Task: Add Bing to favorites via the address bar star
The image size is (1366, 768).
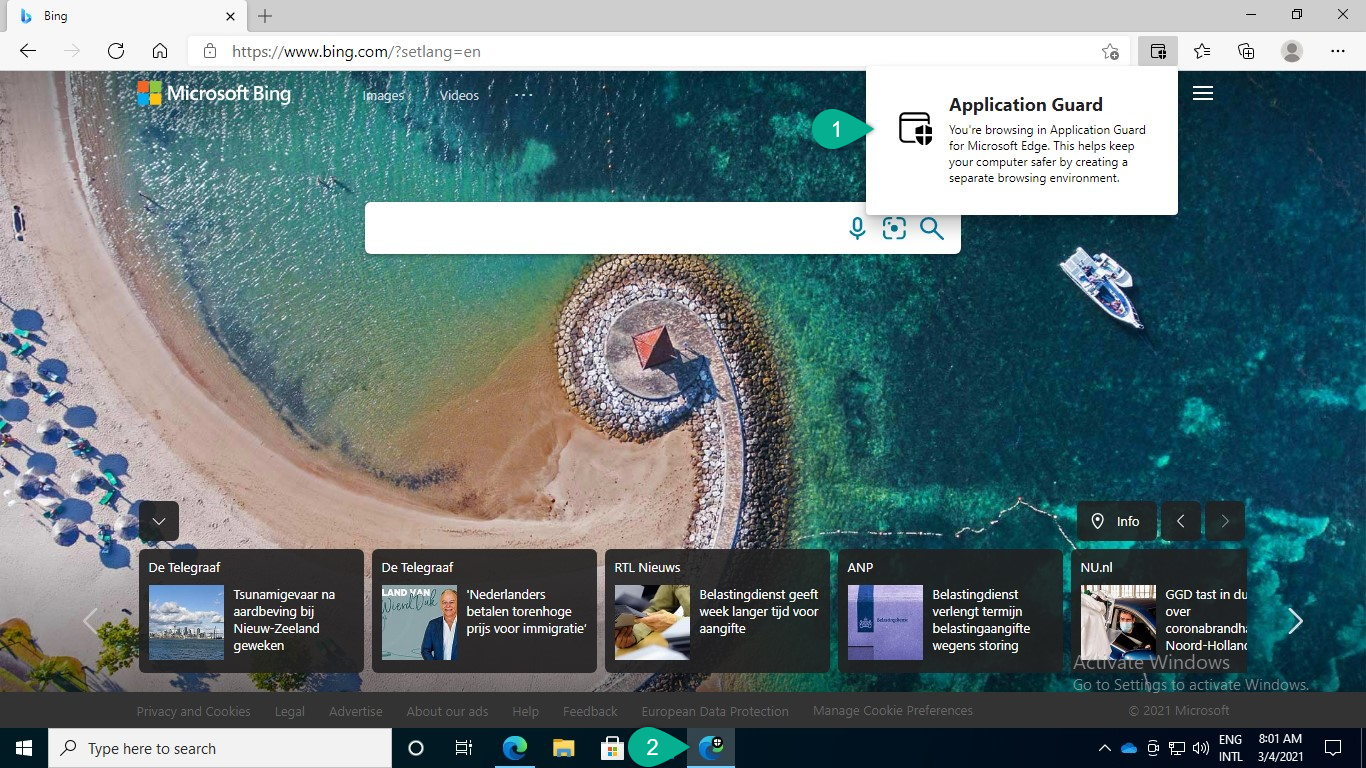Action: pos(1110,50)
